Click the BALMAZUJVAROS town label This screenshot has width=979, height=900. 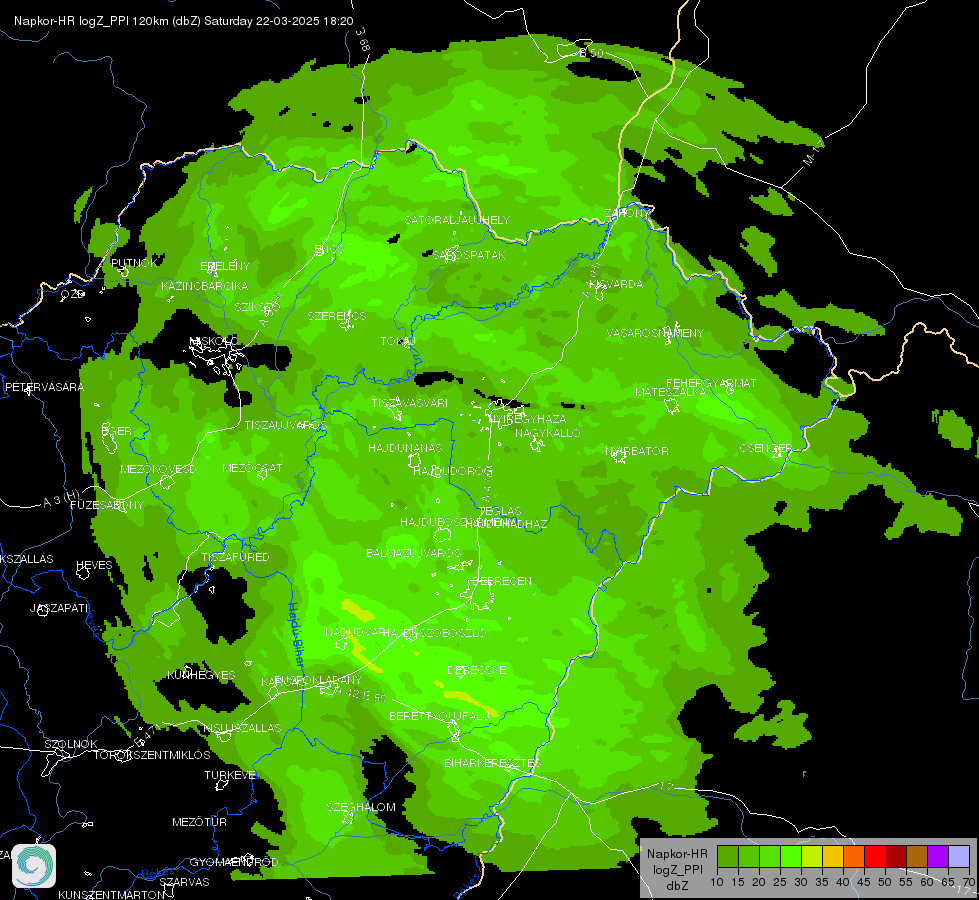coord(413,553)
